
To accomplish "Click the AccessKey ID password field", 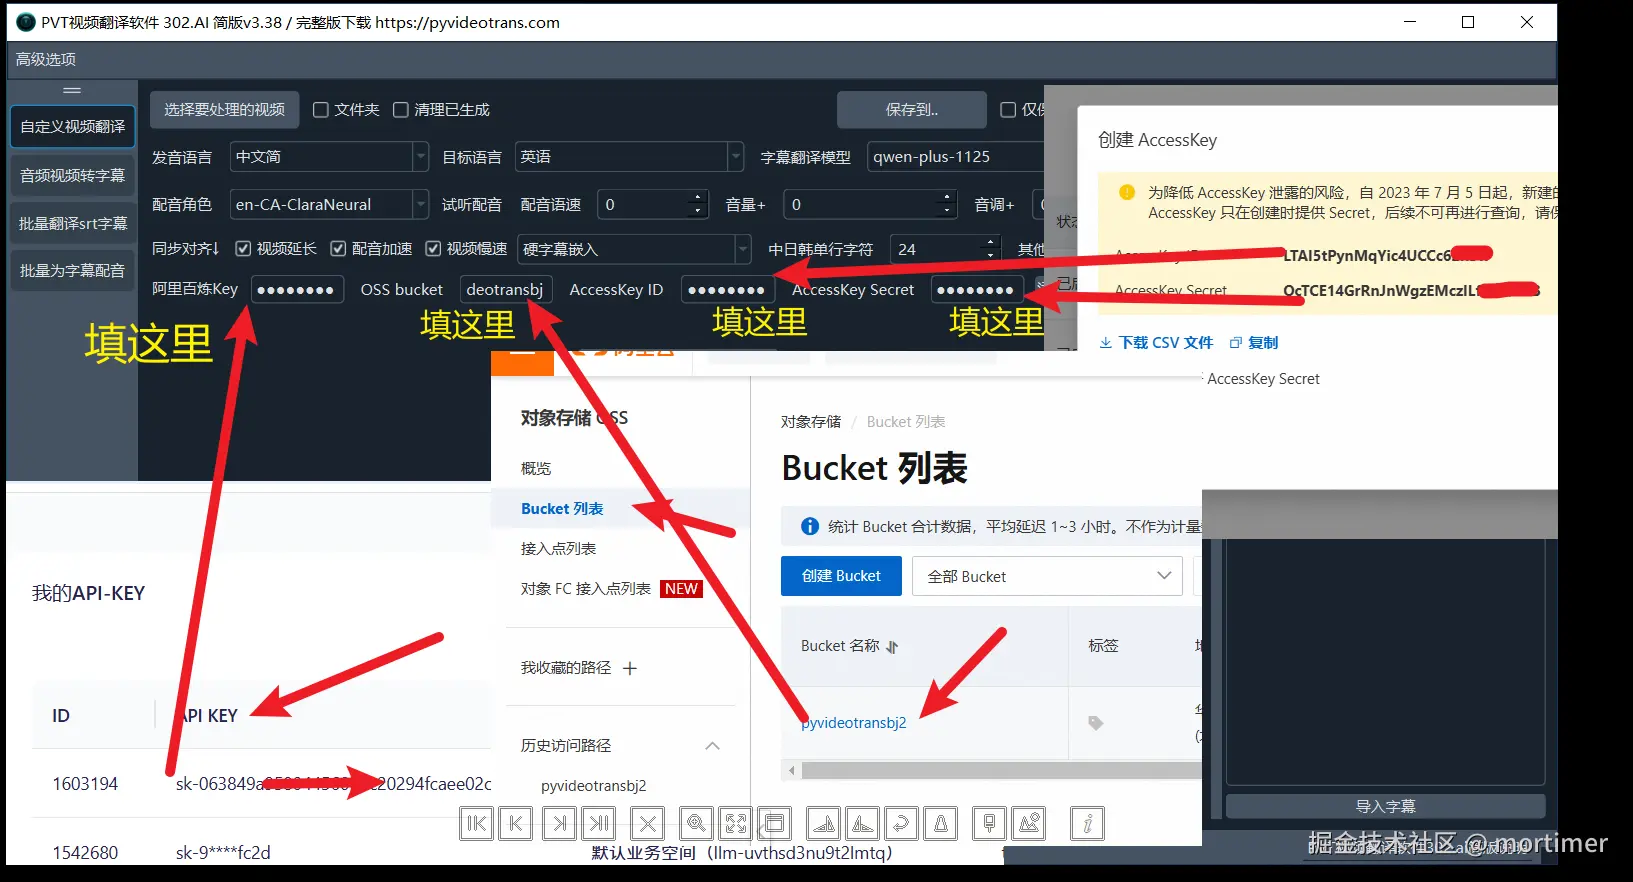I will (728, 290).
